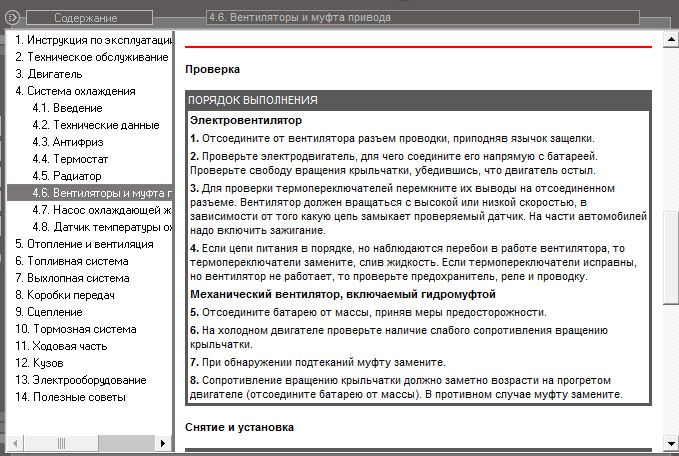
Task: Click the content pane scroll down arrow
Action: (671, 443)
